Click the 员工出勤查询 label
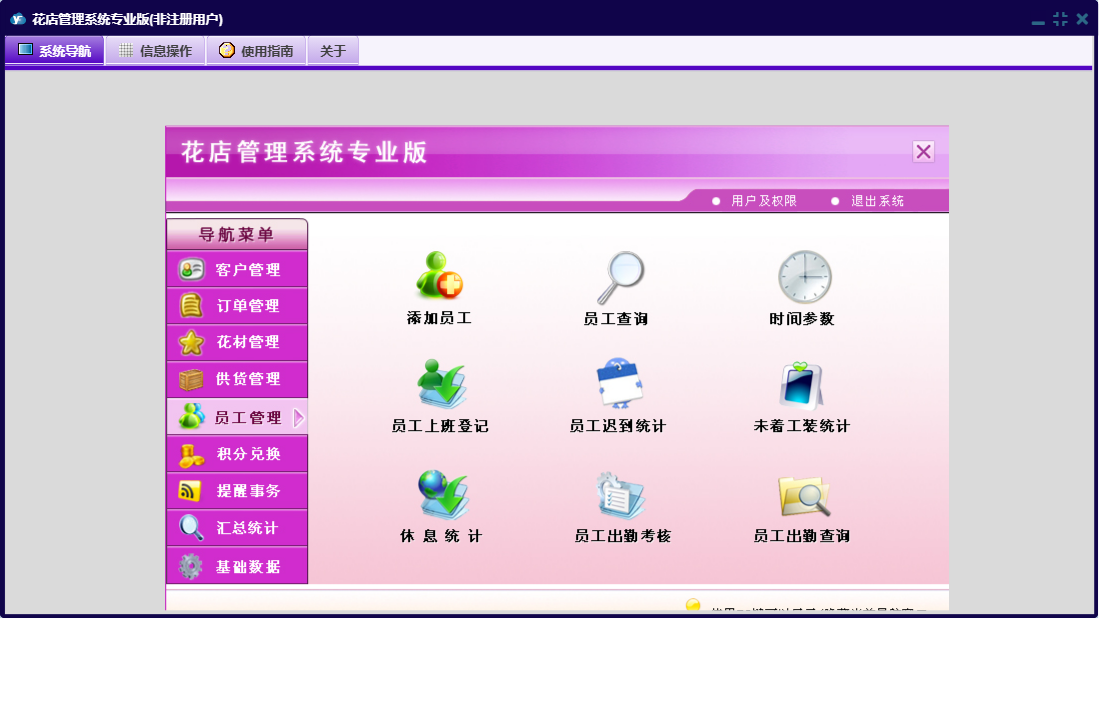The width and height of the screenshot is (1099, 723). pyautogui.click(x=802, y=536)
